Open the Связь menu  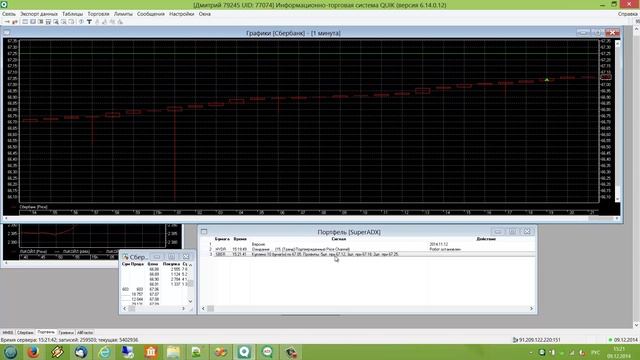tap(9, 14)
